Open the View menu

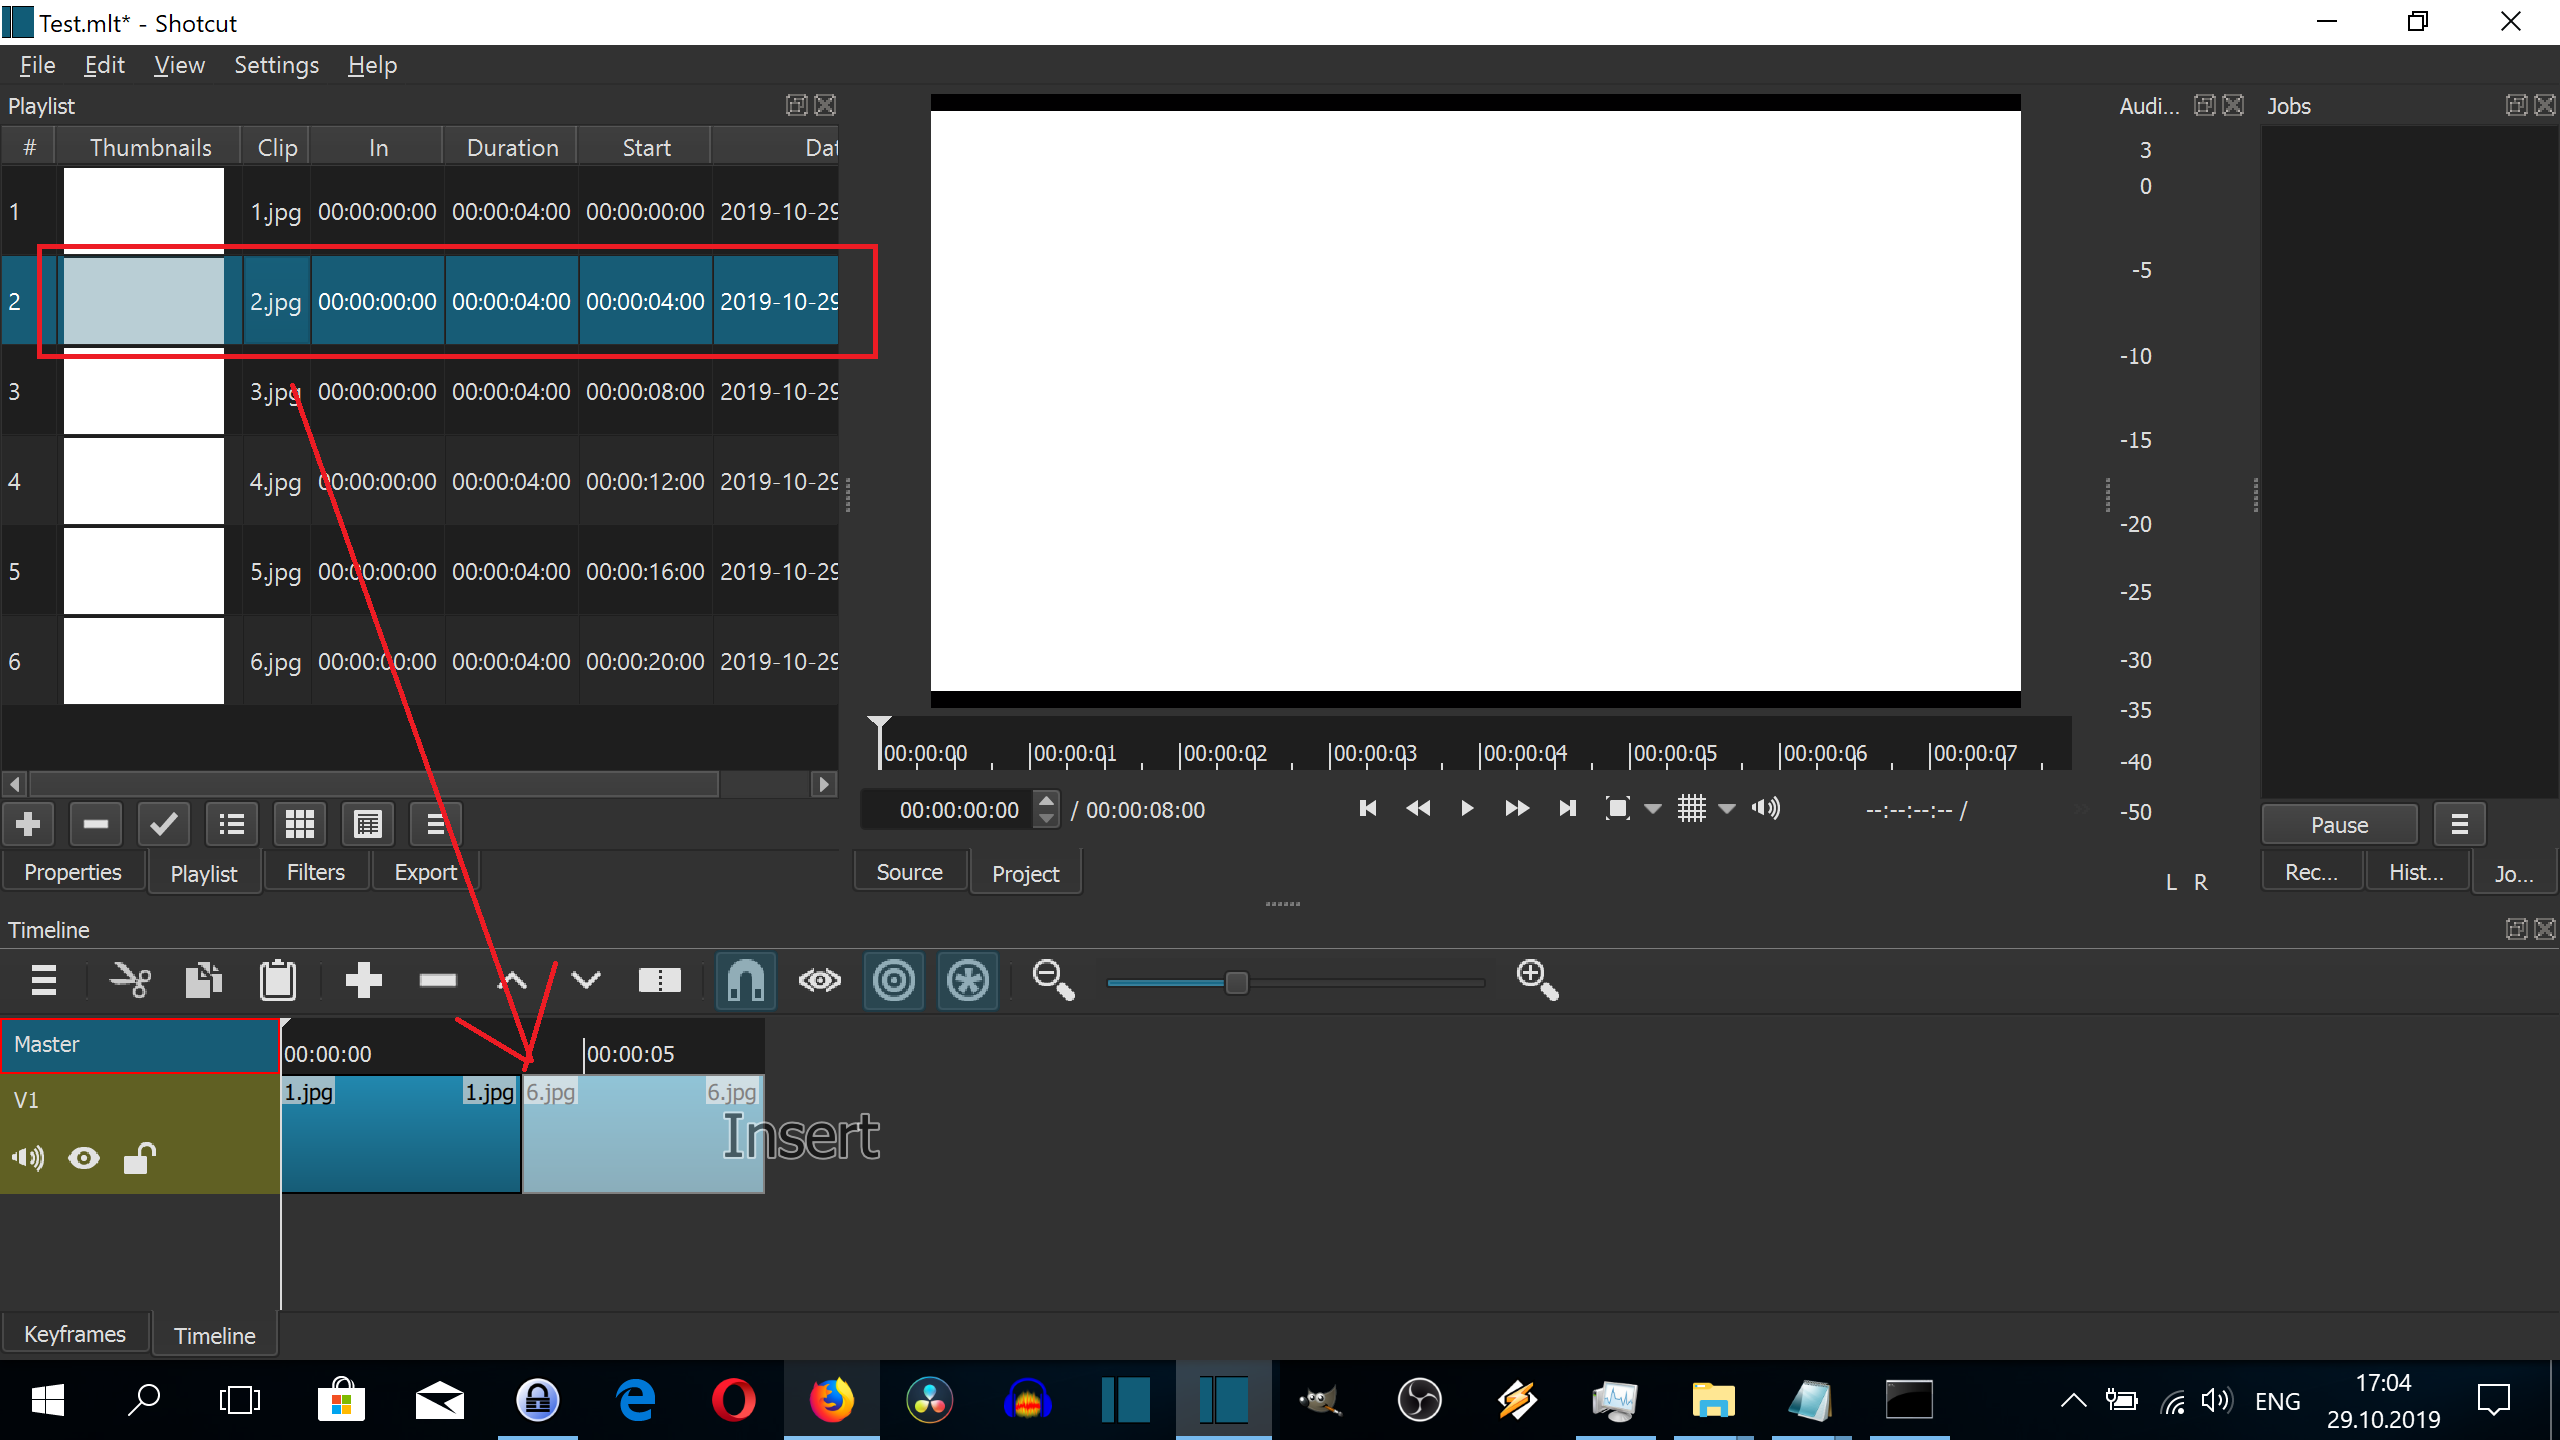[x=179, y=65]
